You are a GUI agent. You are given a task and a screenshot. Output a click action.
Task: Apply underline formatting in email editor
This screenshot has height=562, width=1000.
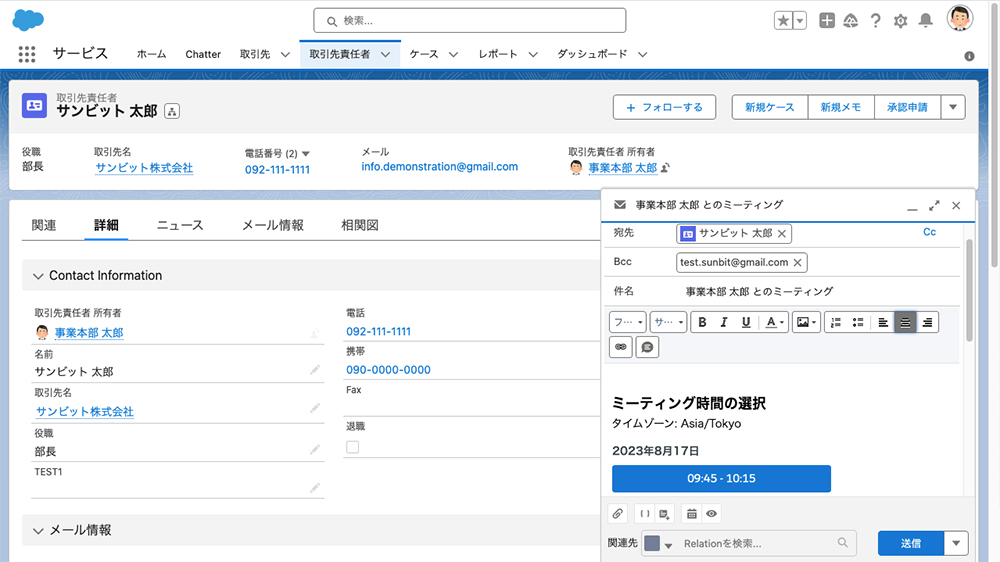[x=746, y=322]
